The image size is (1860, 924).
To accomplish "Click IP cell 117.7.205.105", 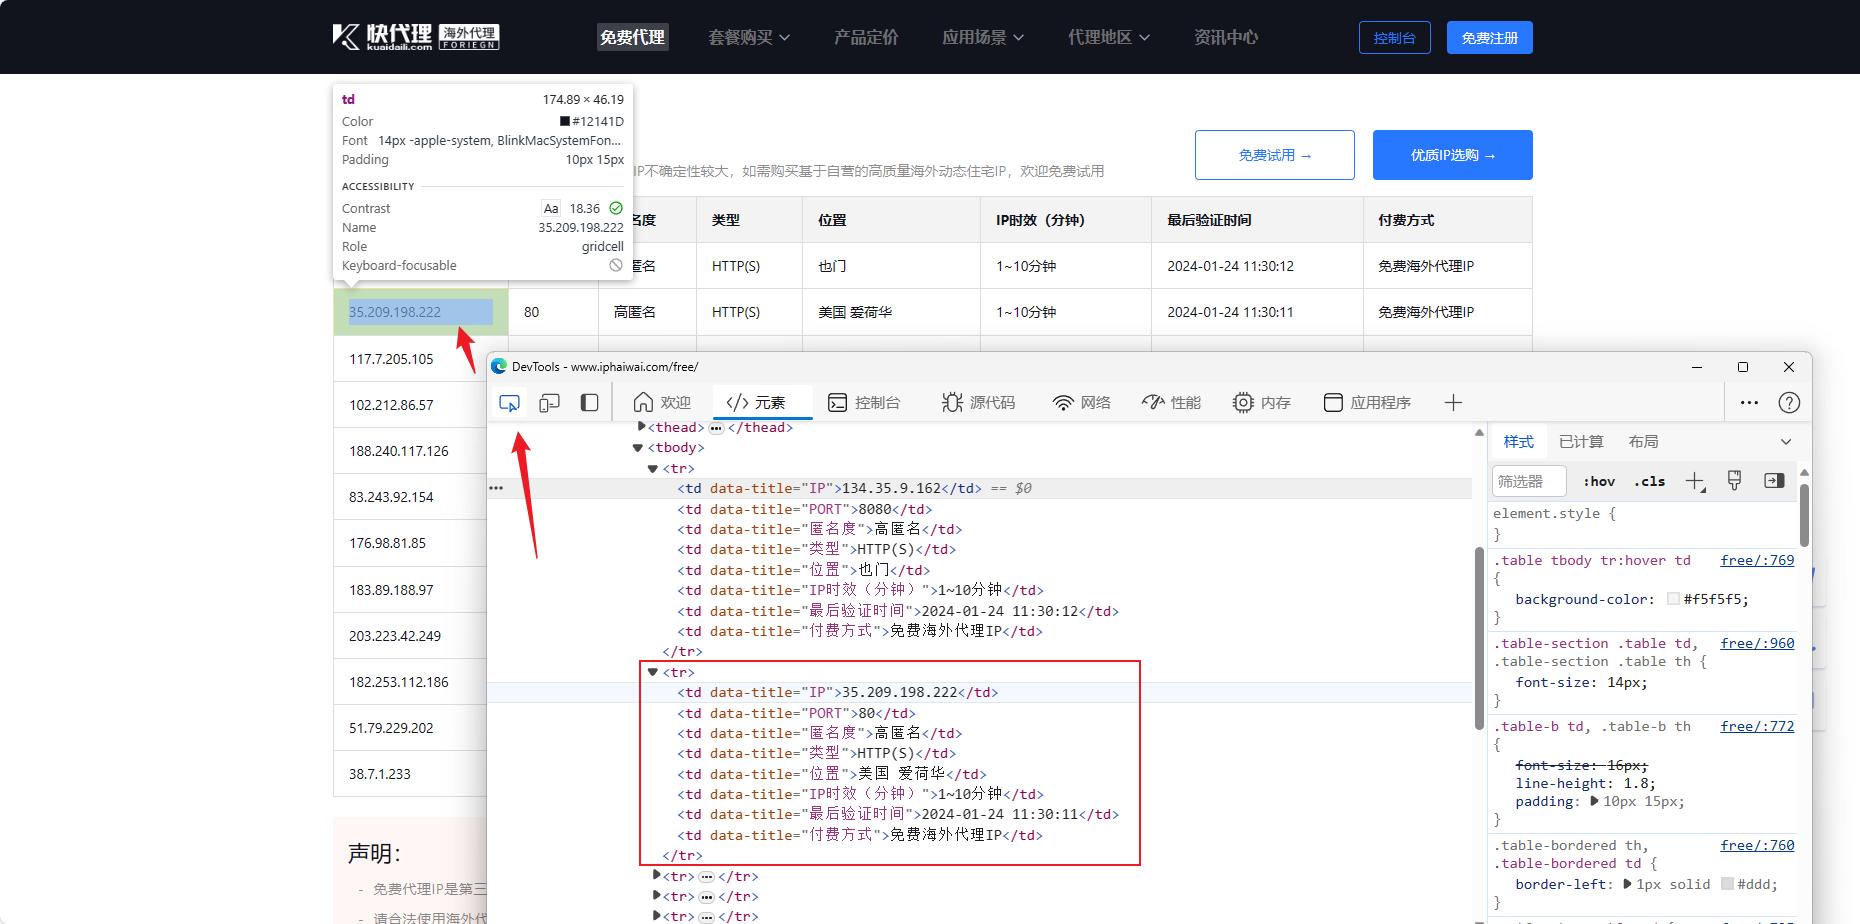I will [x=410, y=359].
